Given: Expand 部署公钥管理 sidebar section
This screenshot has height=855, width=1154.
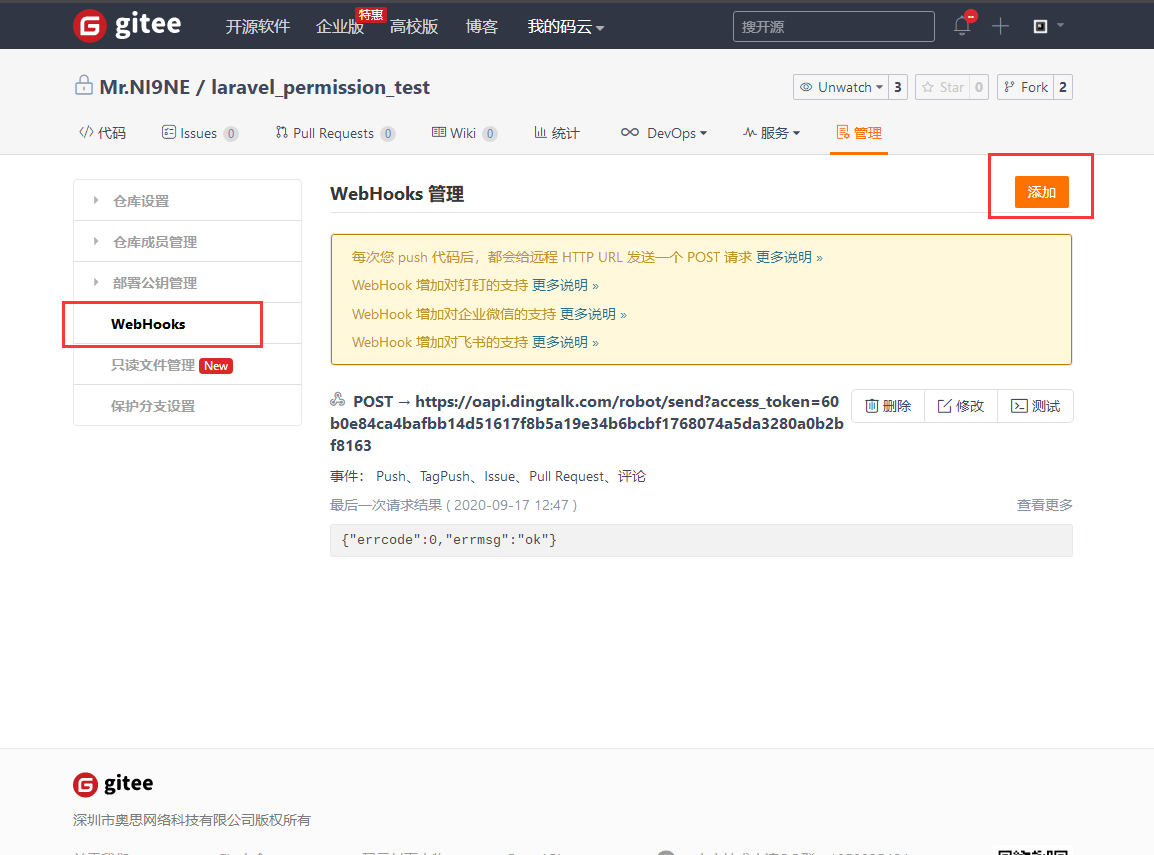Looking at the screenshot, I should pyautogui.click(x=155, y=283).
